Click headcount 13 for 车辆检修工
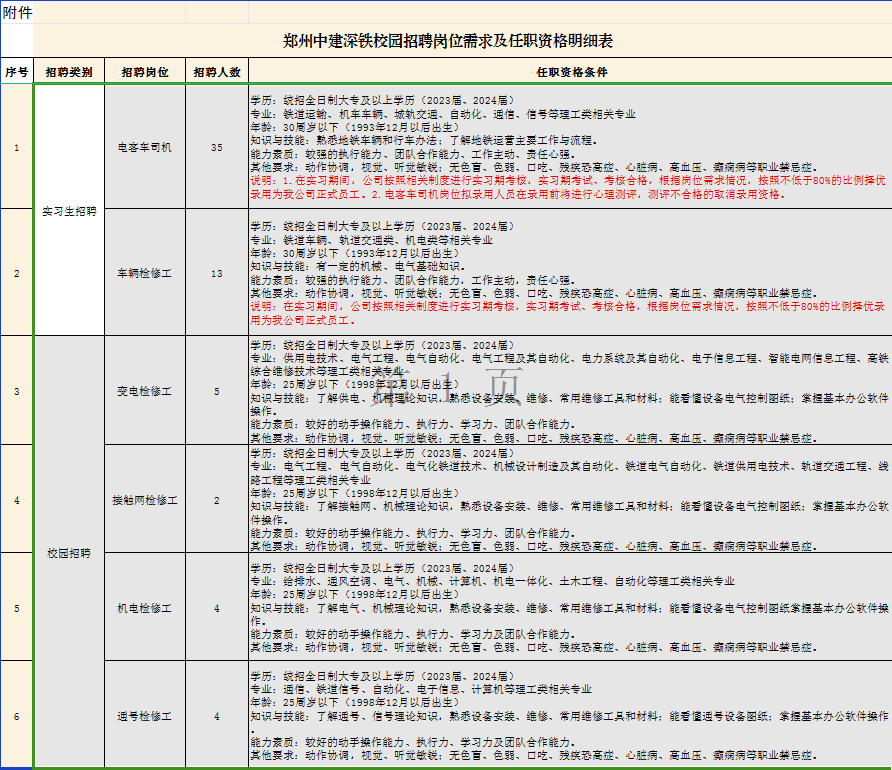The image size is (892, 770). (217, 273)
